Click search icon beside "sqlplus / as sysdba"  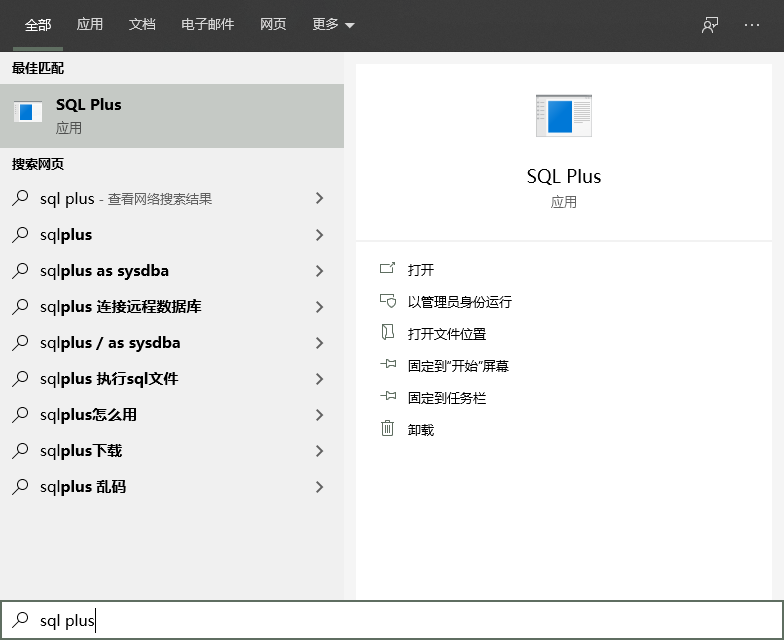pyautogui.click(x=20, y=342)
